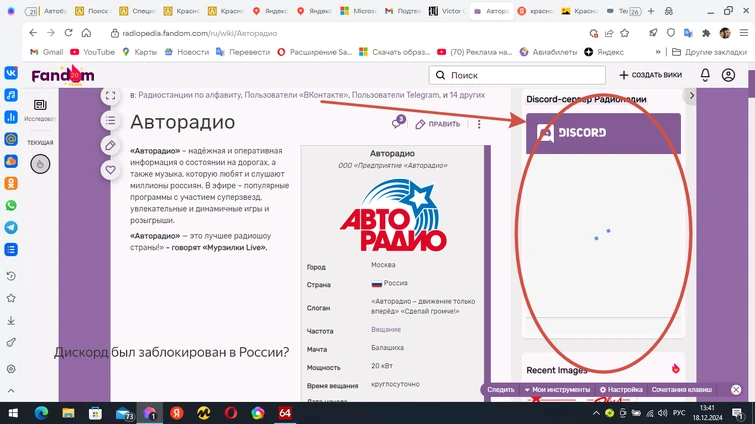Click СОЗДАТЬ ВИКИ button
The width and height of the screenshot is (755, 424).
coord(651,75)
